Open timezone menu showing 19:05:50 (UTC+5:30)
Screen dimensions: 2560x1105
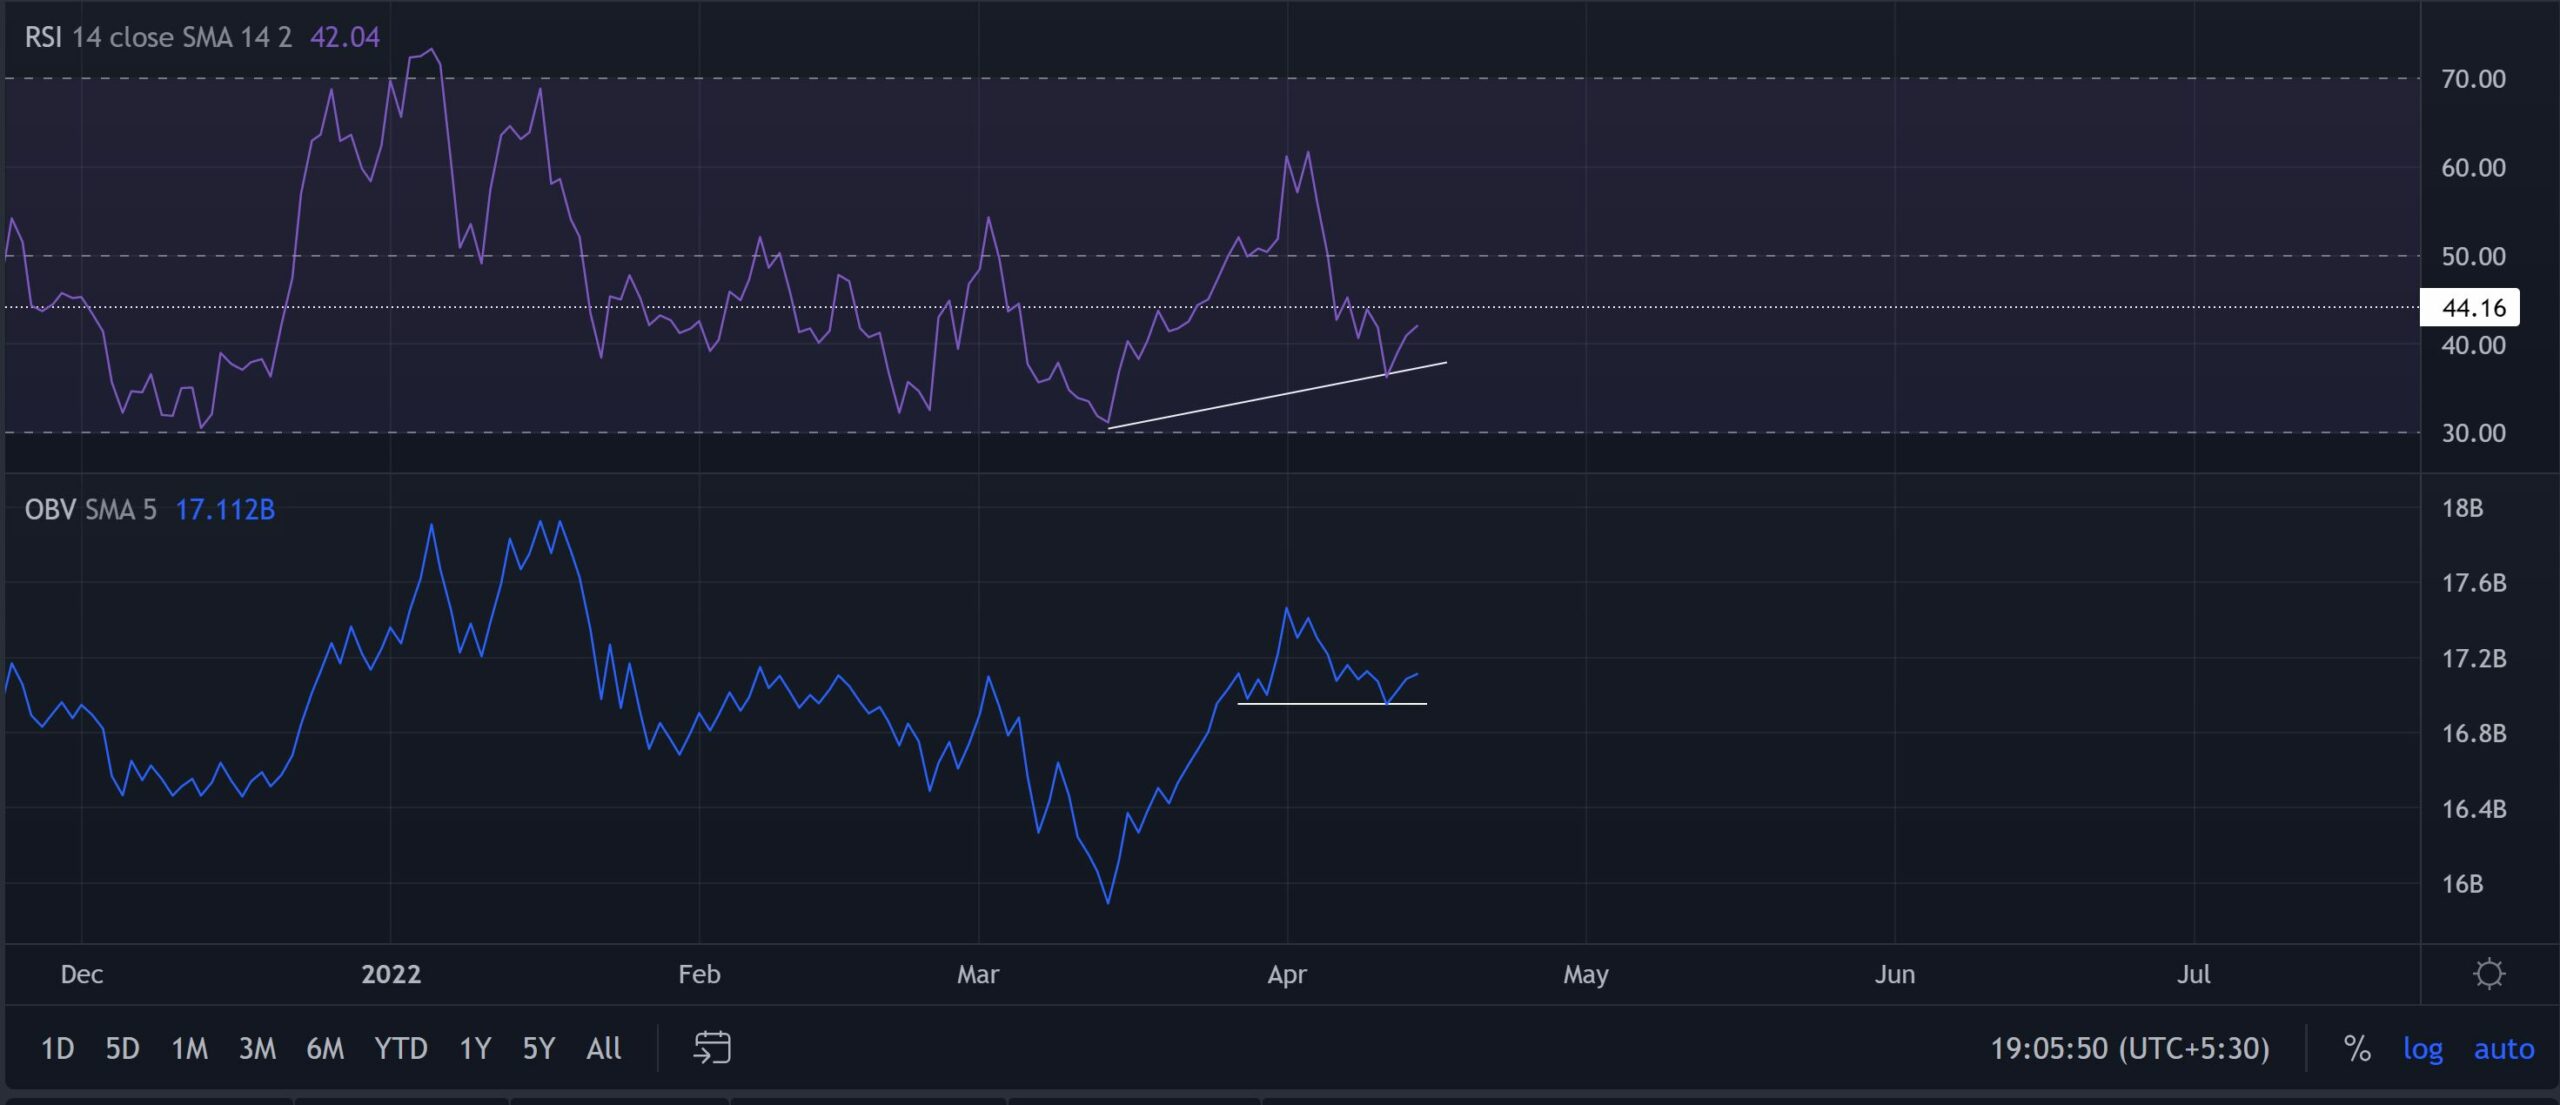point(2129,1048)
